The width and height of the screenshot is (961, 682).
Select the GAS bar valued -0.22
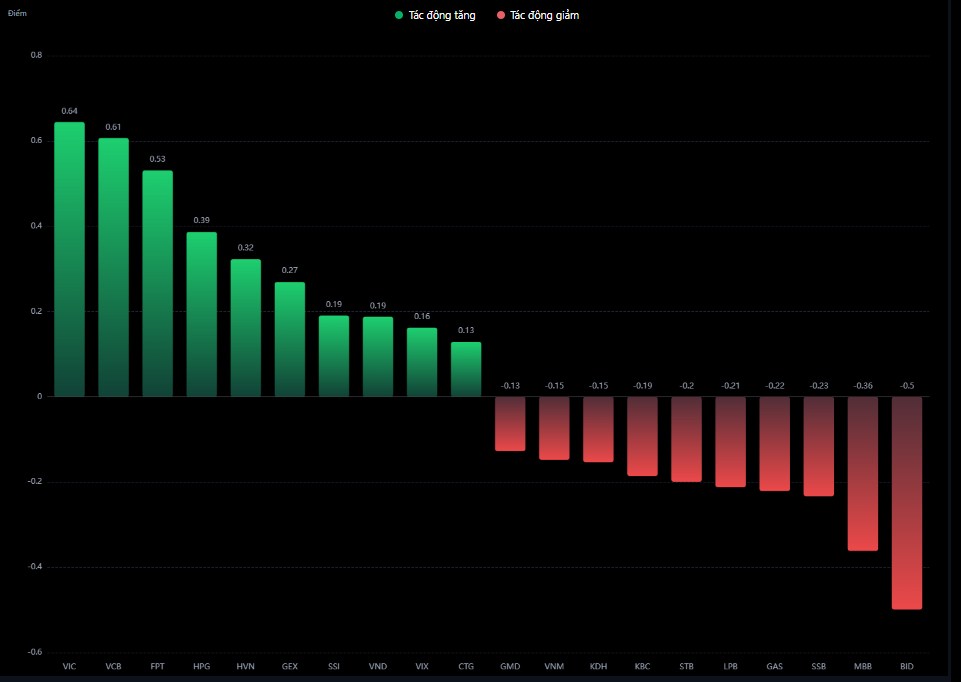(774, 443)
